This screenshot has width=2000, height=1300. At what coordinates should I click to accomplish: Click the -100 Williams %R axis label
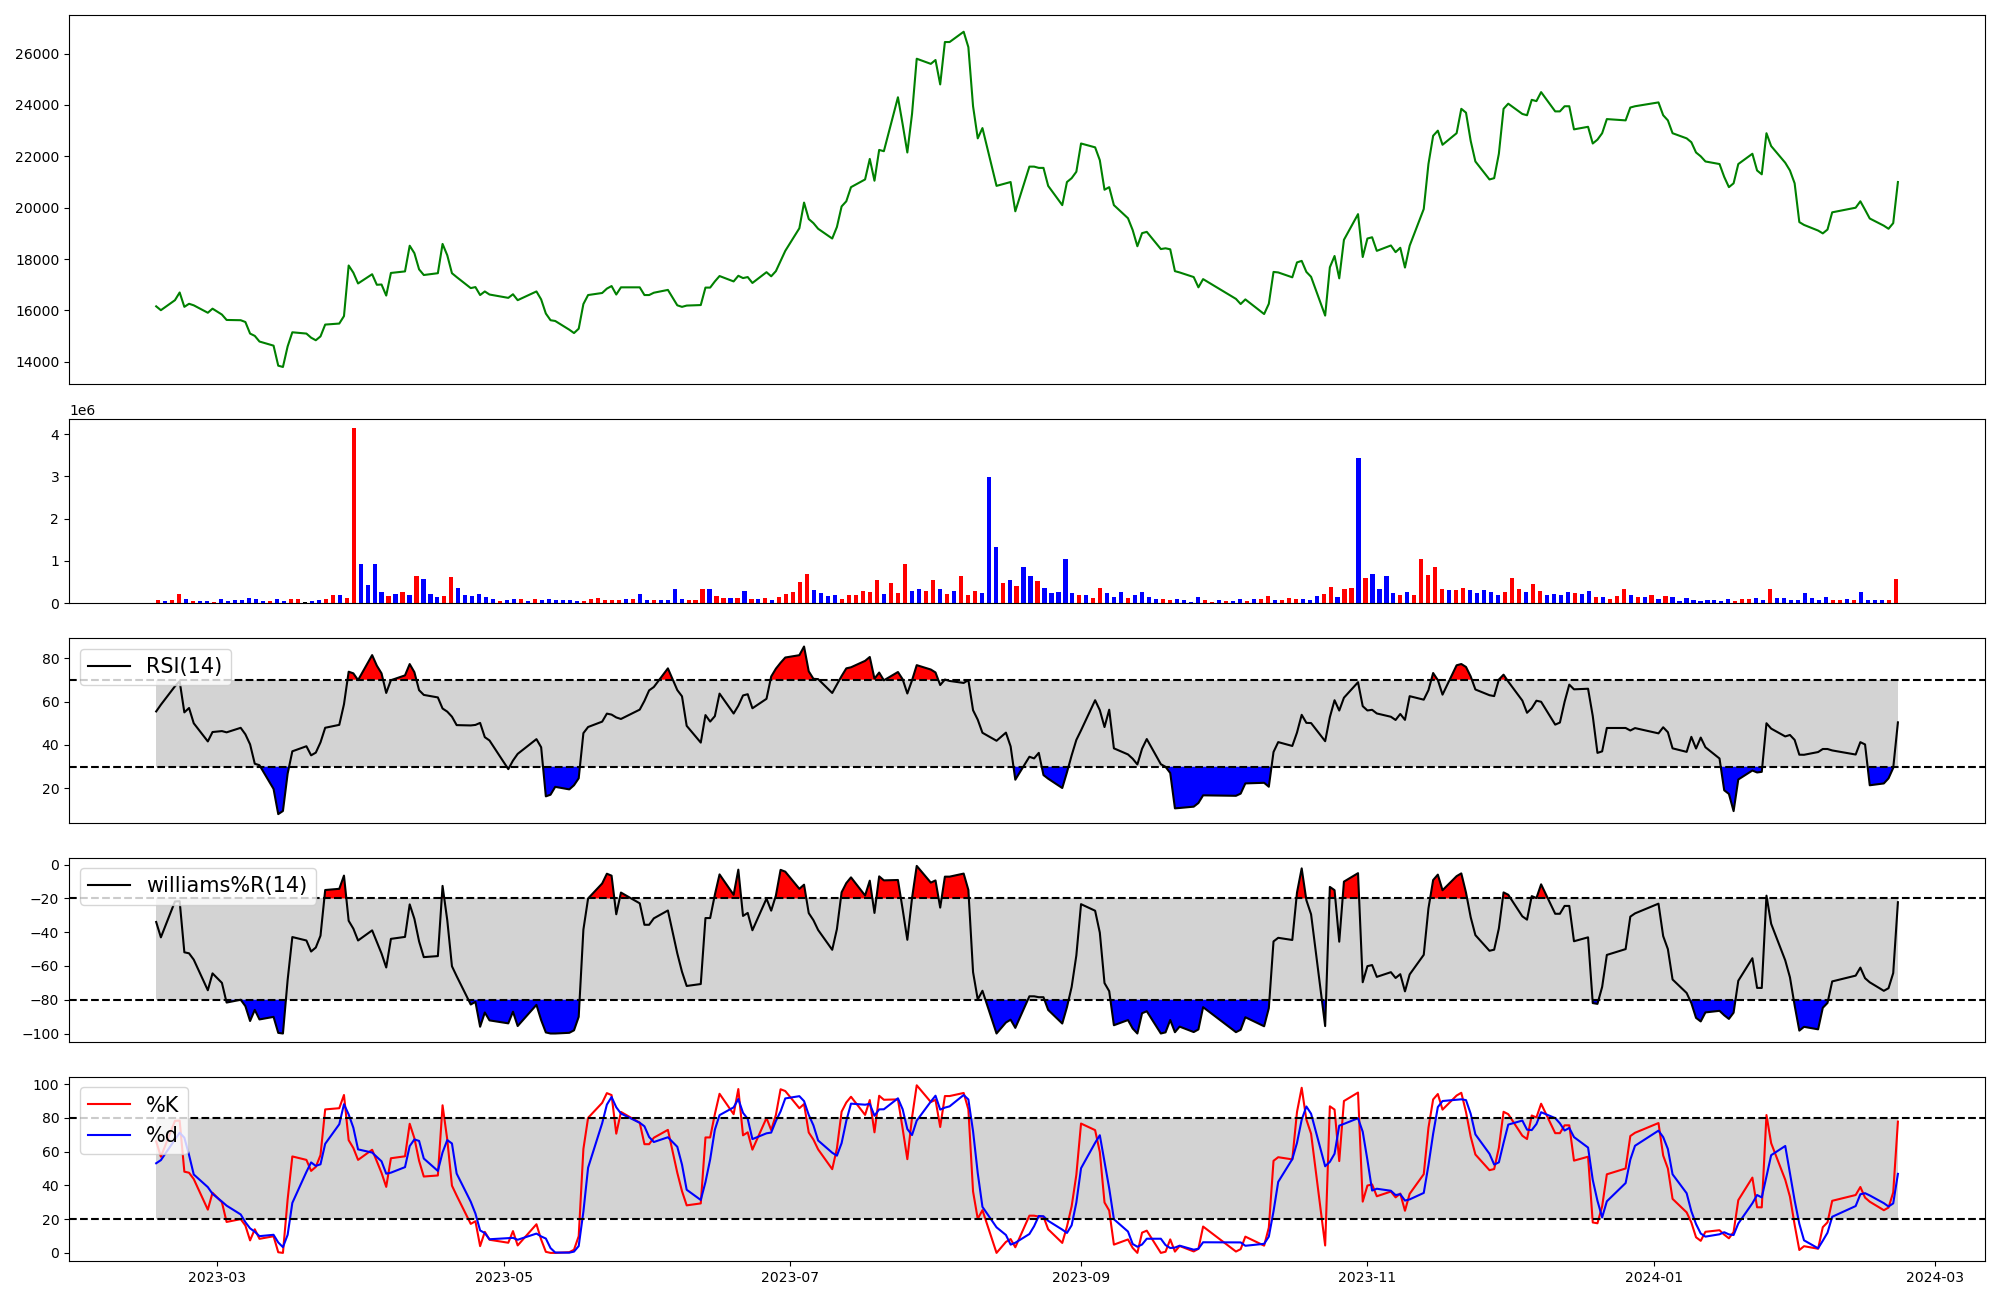coord(41,1034)
